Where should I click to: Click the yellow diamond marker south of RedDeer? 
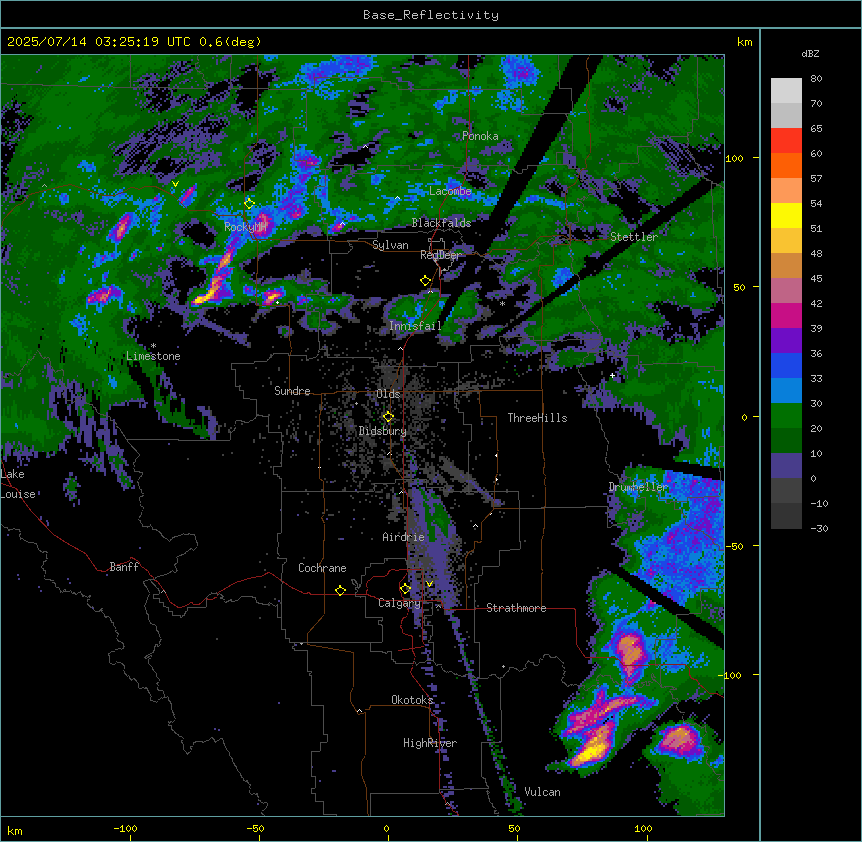tap(425, 281)
